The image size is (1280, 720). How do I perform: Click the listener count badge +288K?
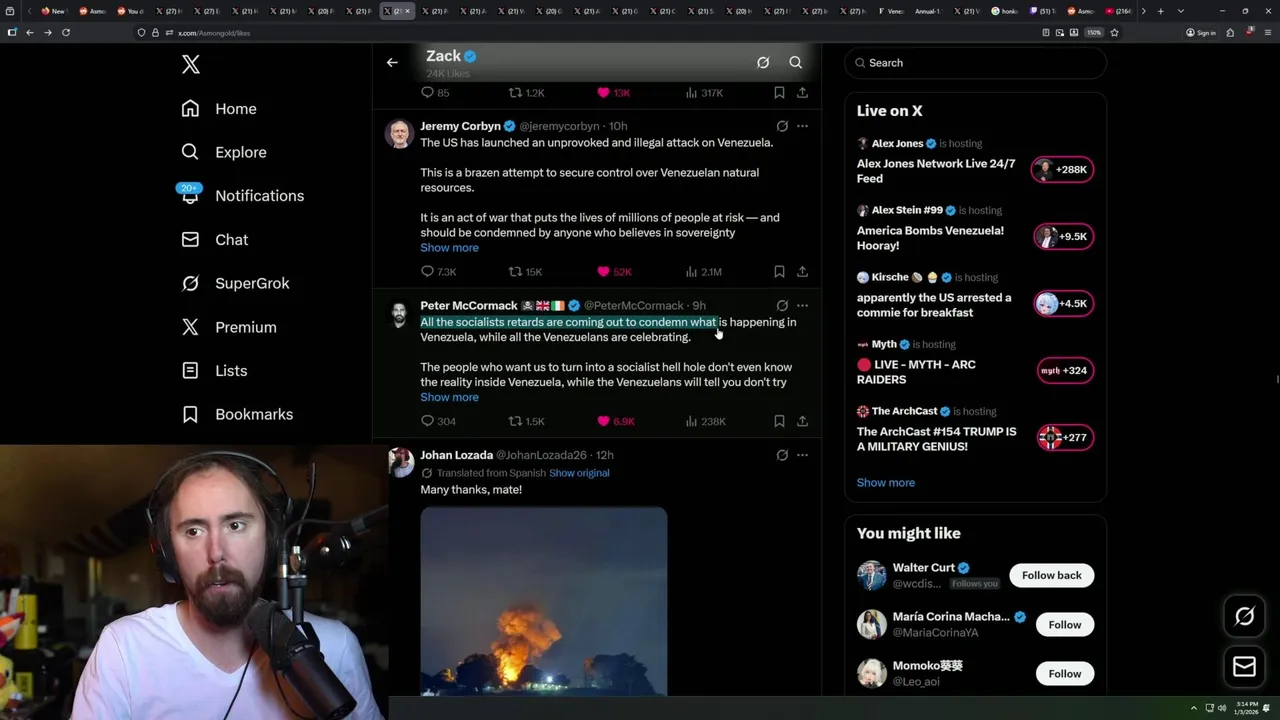[1063, 170]
